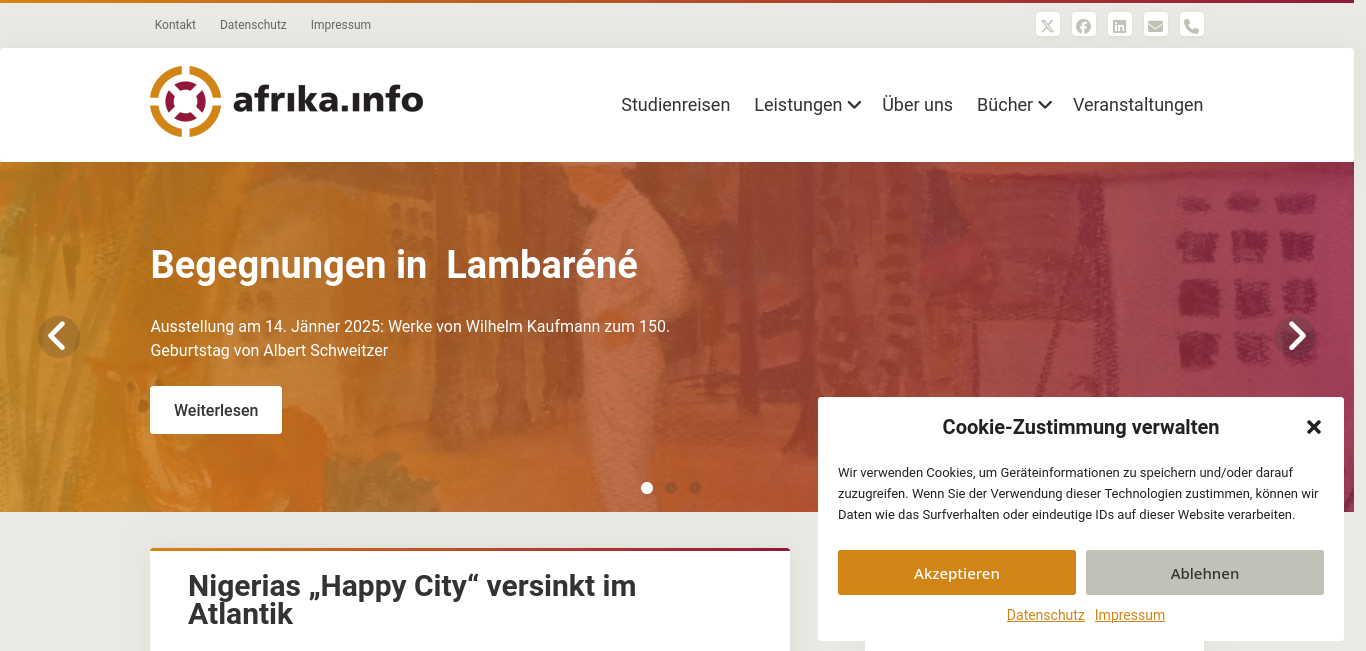This screenshot has width=1366, height=651.
Task: Expand the Bücher dropdown menu
Action: click(1014, 105)
